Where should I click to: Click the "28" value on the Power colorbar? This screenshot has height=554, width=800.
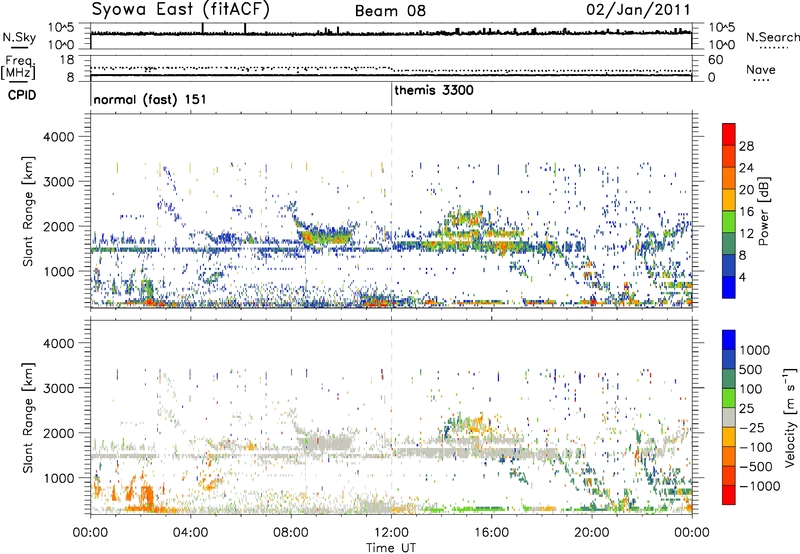(x=746, y=146)
